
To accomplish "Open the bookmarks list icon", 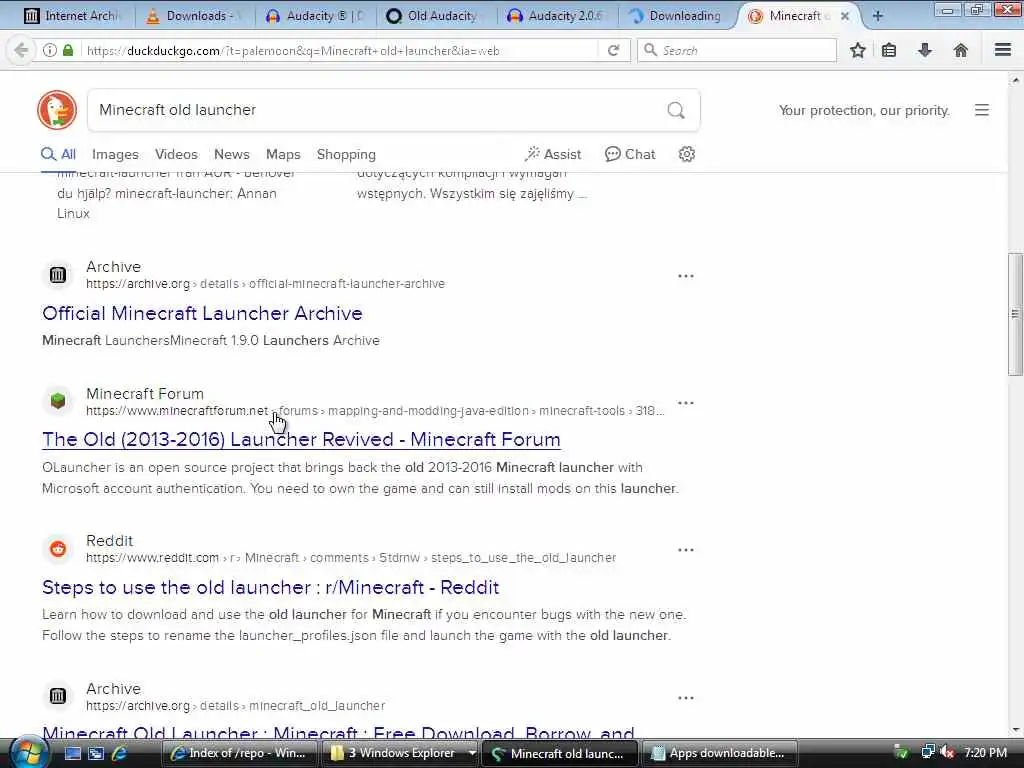I will click(x=889, y=50).
